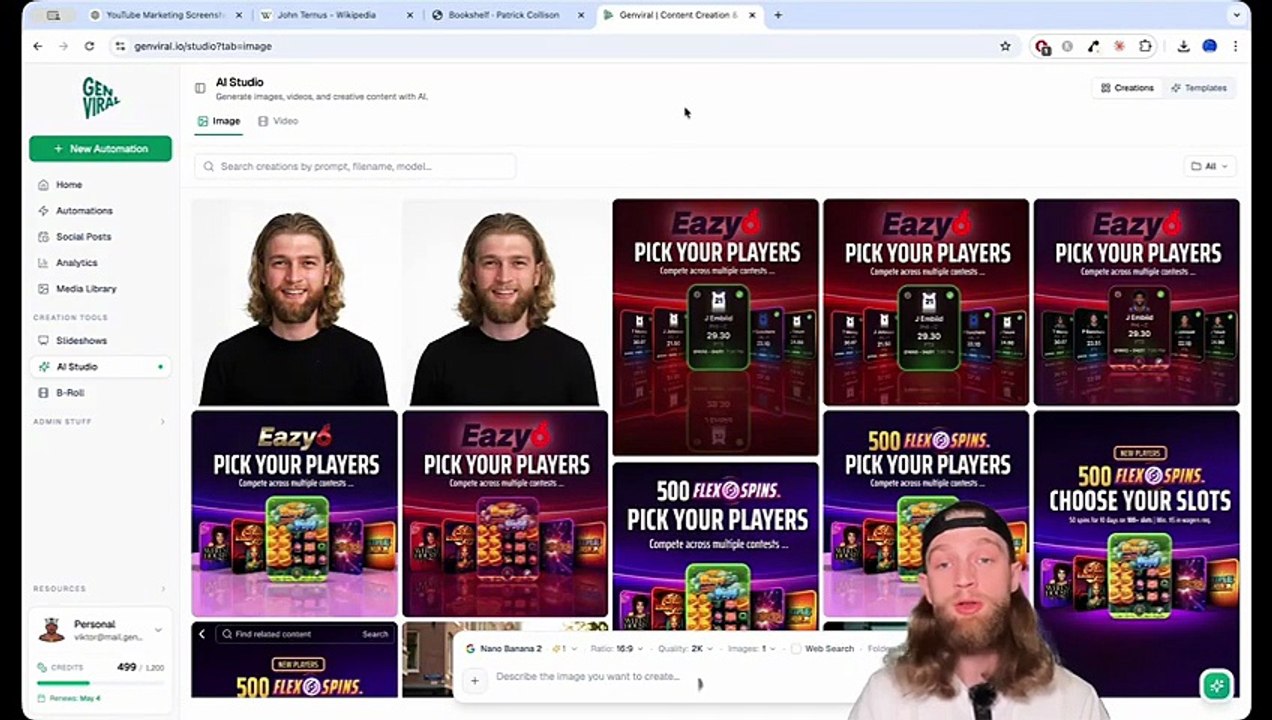This screenshot has height=720, width=1272.
Task: Enable the Web Search checkbox
Action: tap(795, 649)
